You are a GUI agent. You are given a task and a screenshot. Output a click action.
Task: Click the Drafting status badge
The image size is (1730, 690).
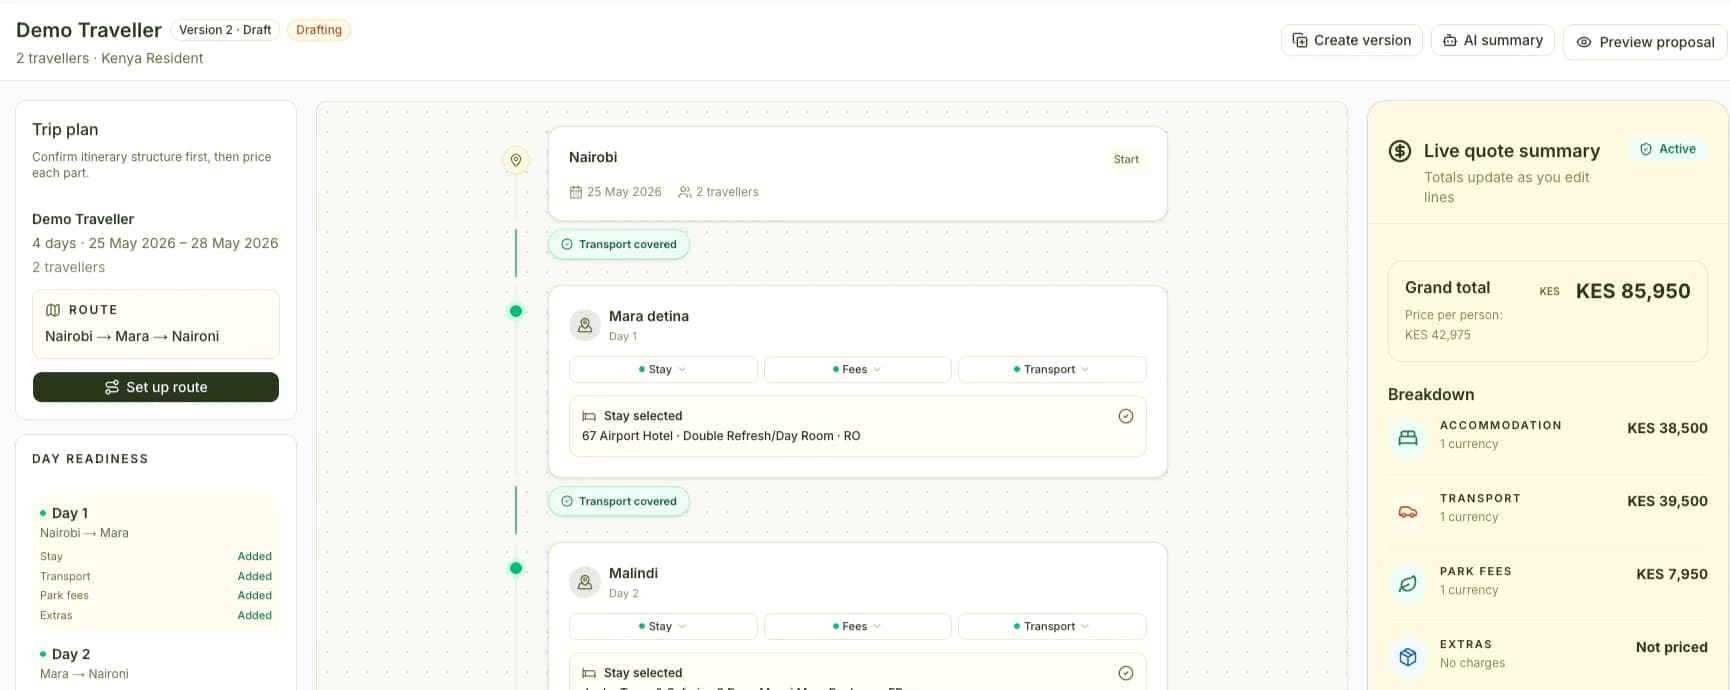pyautogui.click(x=319, y=30)
